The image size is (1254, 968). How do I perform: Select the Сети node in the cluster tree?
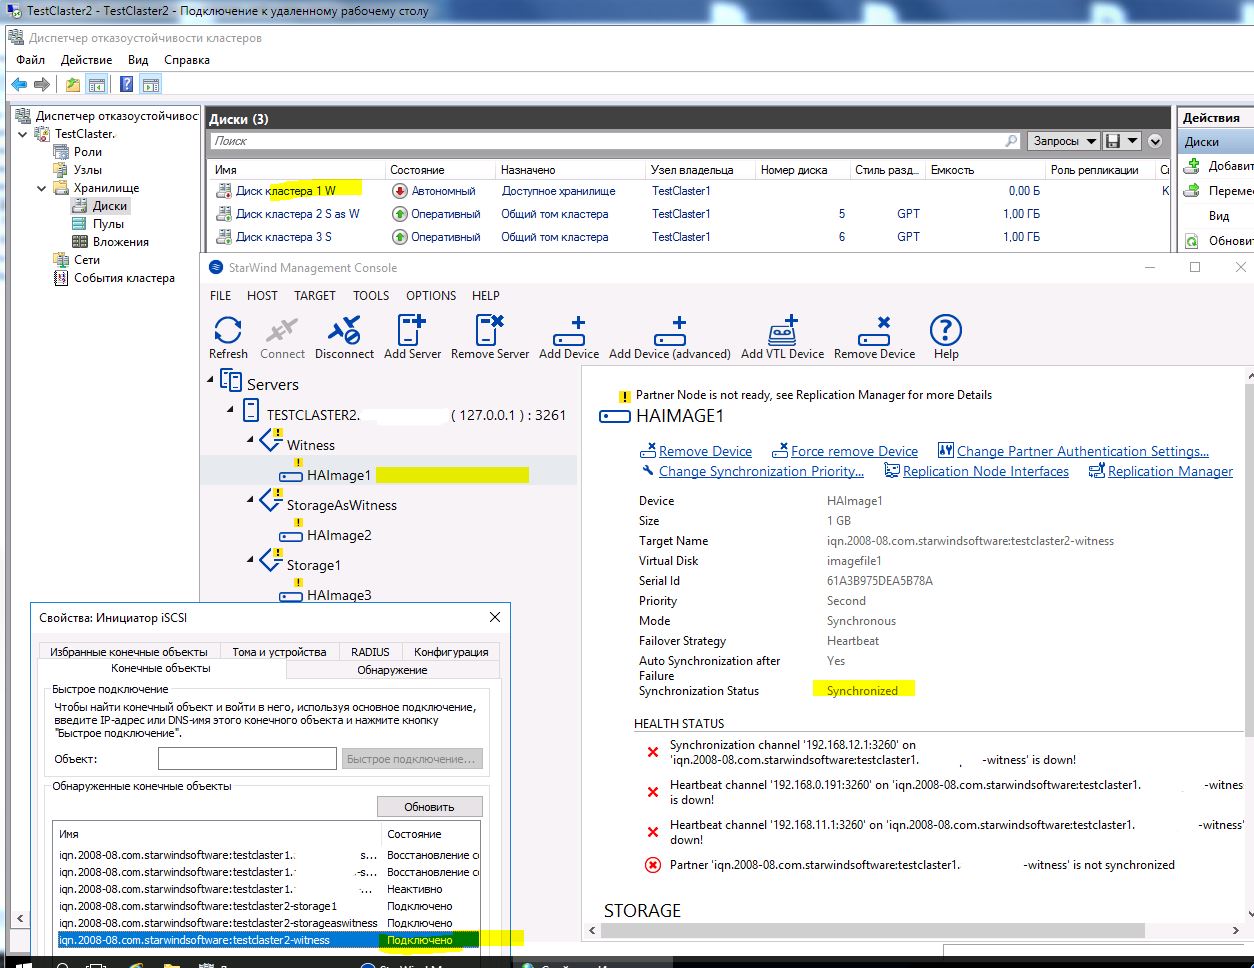(87, 259)
